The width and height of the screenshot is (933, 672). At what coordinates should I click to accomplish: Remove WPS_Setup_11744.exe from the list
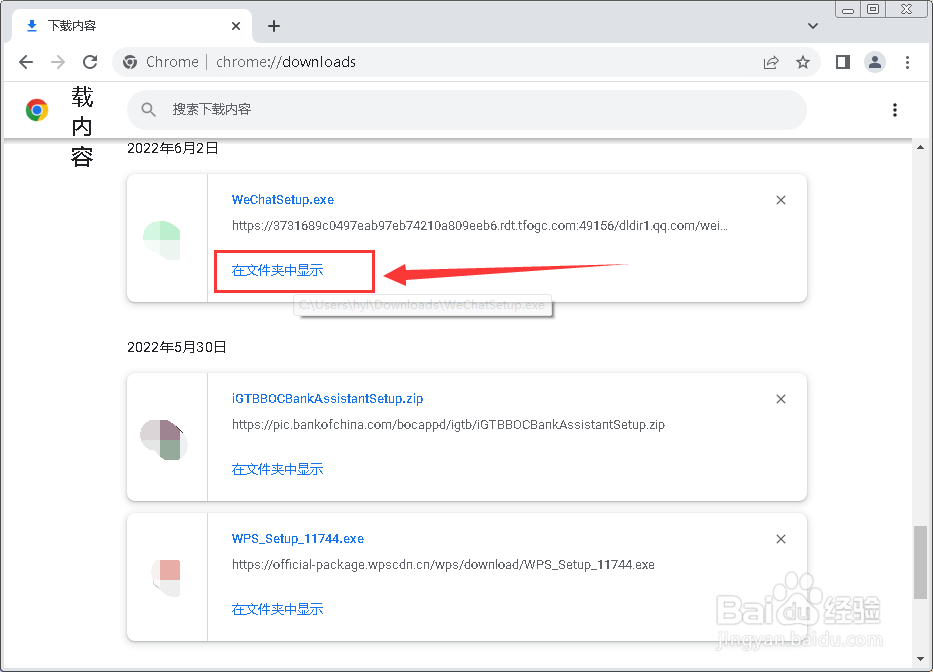[x=781, y=539]
